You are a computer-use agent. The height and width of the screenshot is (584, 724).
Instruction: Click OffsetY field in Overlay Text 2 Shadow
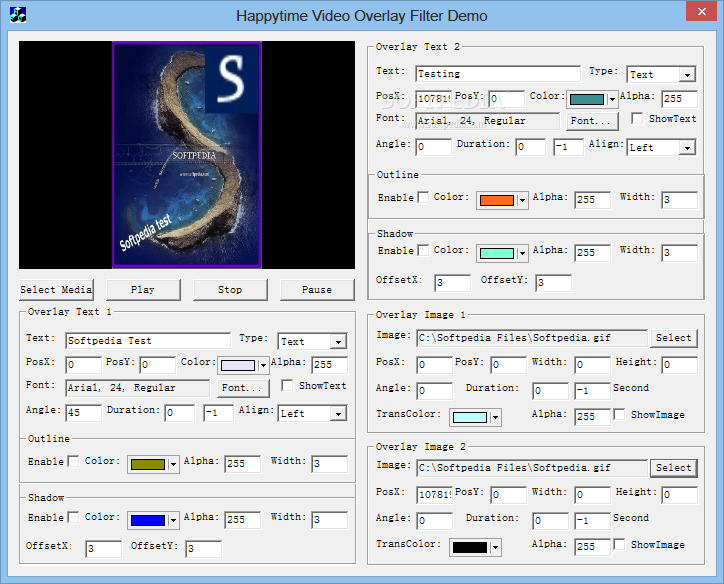(554, 283)
